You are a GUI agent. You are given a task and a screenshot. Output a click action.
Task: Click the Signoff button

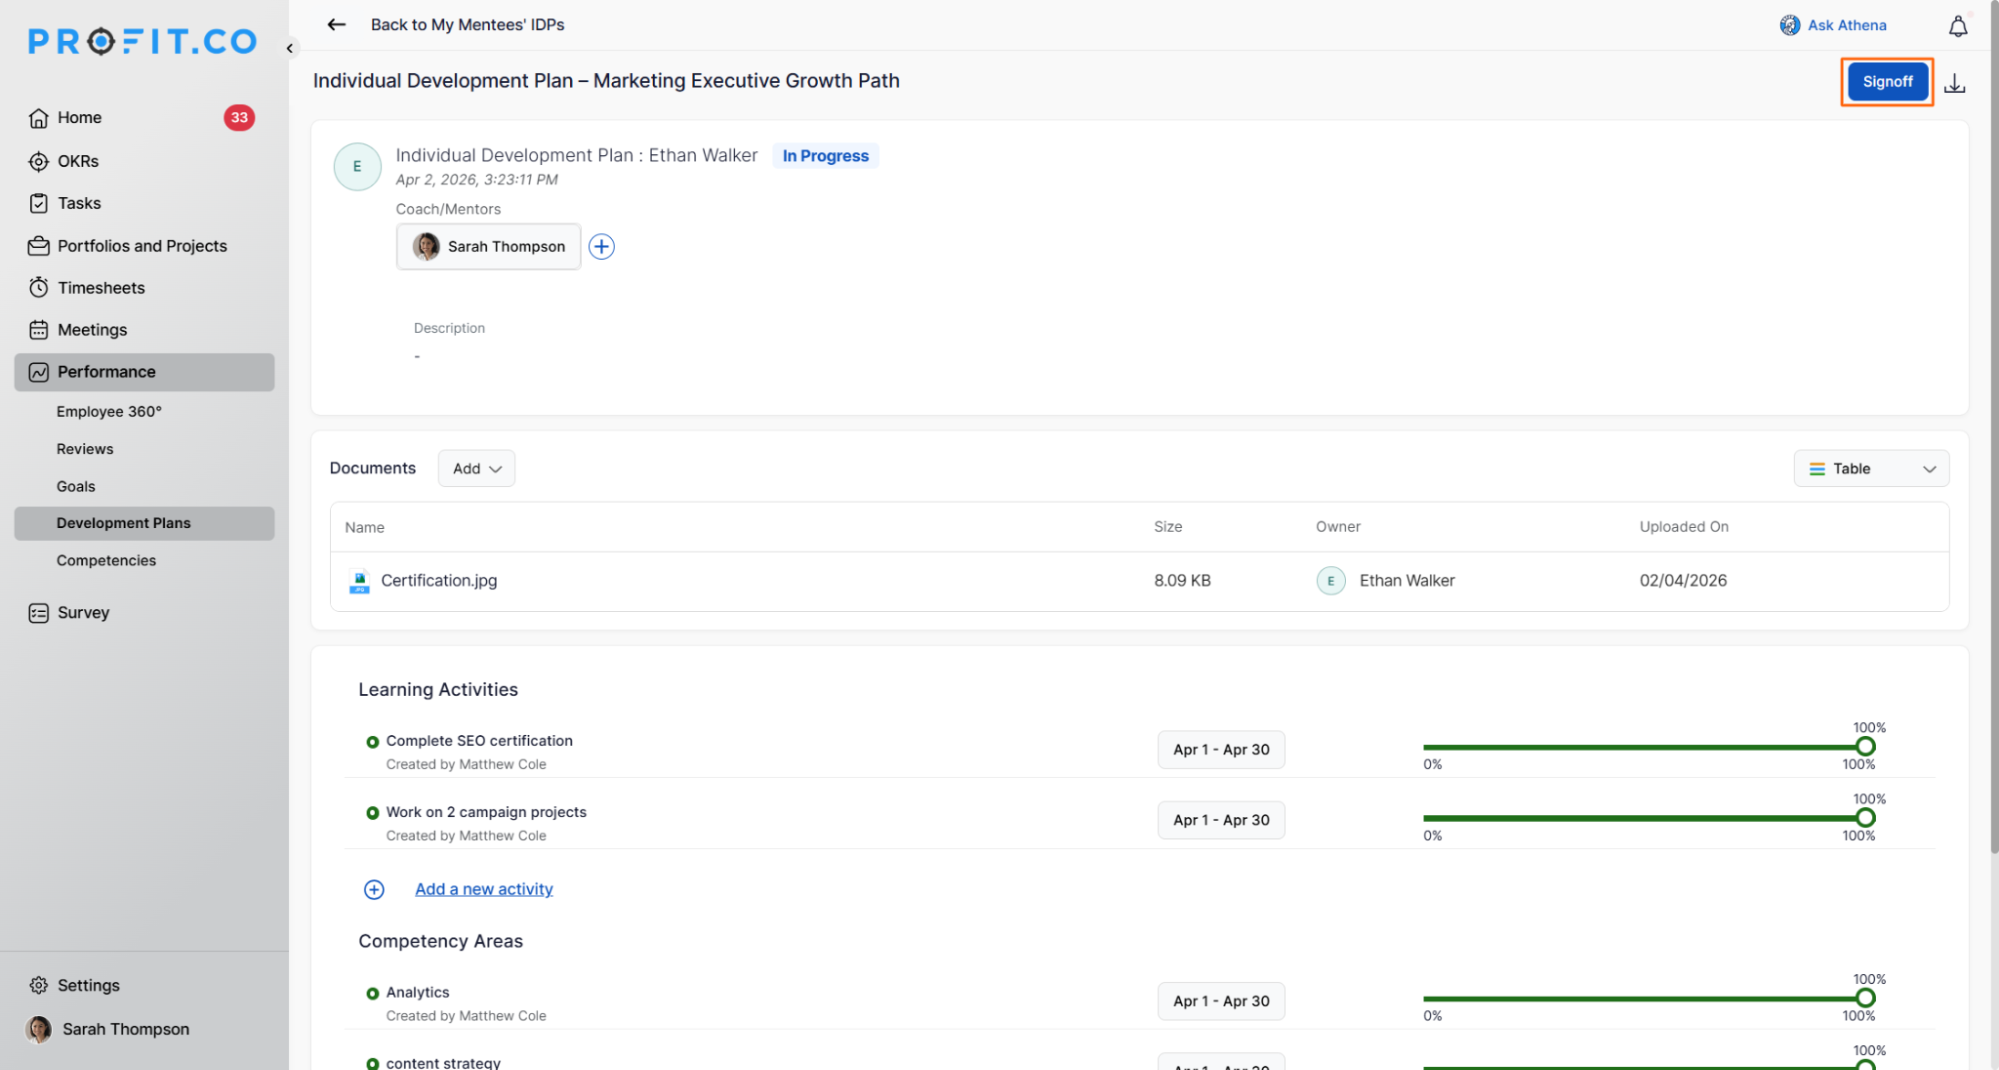[1886, 81]
